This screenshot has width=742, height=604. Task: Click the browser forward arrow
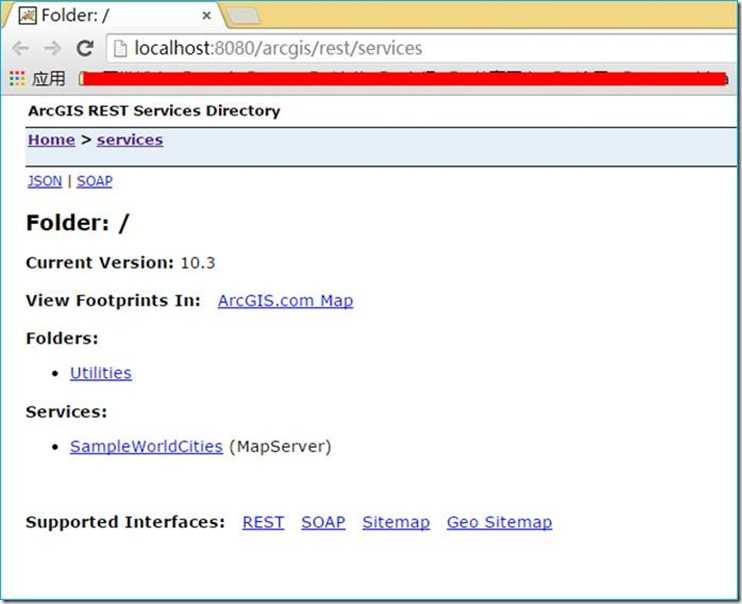(x=52, y=48)
